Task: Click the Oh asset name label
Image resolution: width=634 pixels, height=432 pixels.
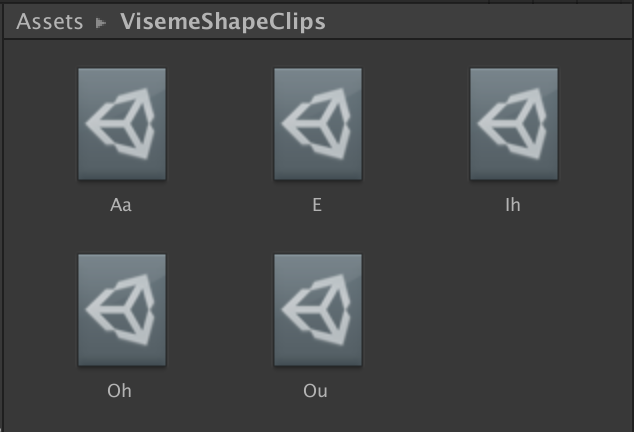Action: [x=119, y=391]
